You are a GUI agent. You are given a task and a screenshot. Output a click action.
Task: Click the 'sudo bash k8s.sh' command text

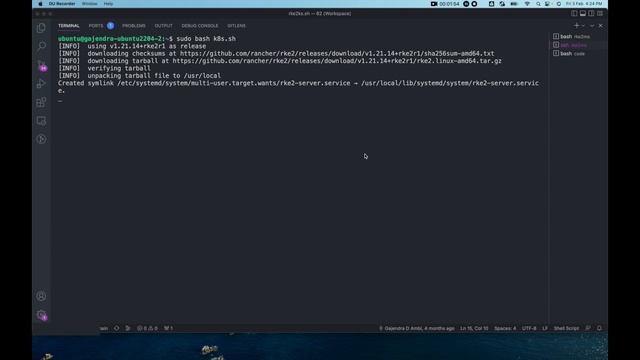coord(206,39)
